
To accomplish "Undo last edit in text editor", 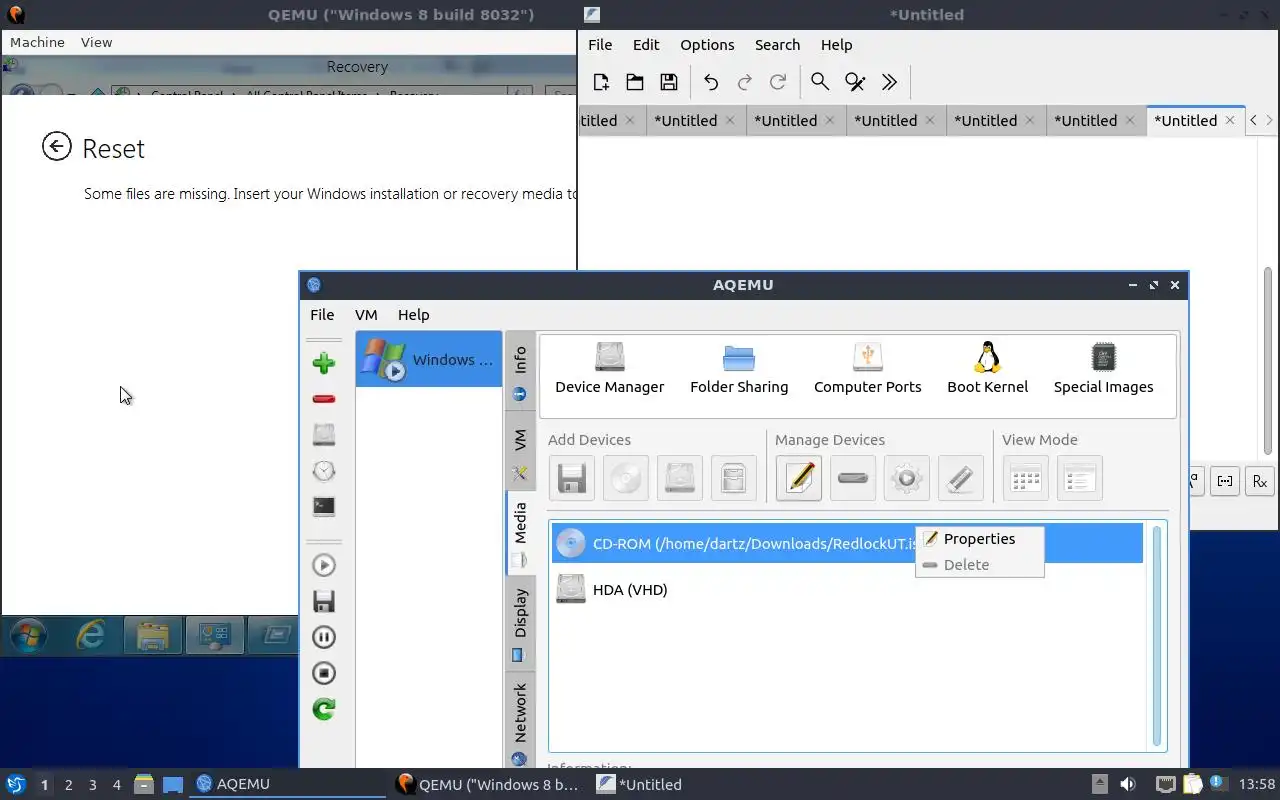I will pyautogui.click(x=711, y=82).
